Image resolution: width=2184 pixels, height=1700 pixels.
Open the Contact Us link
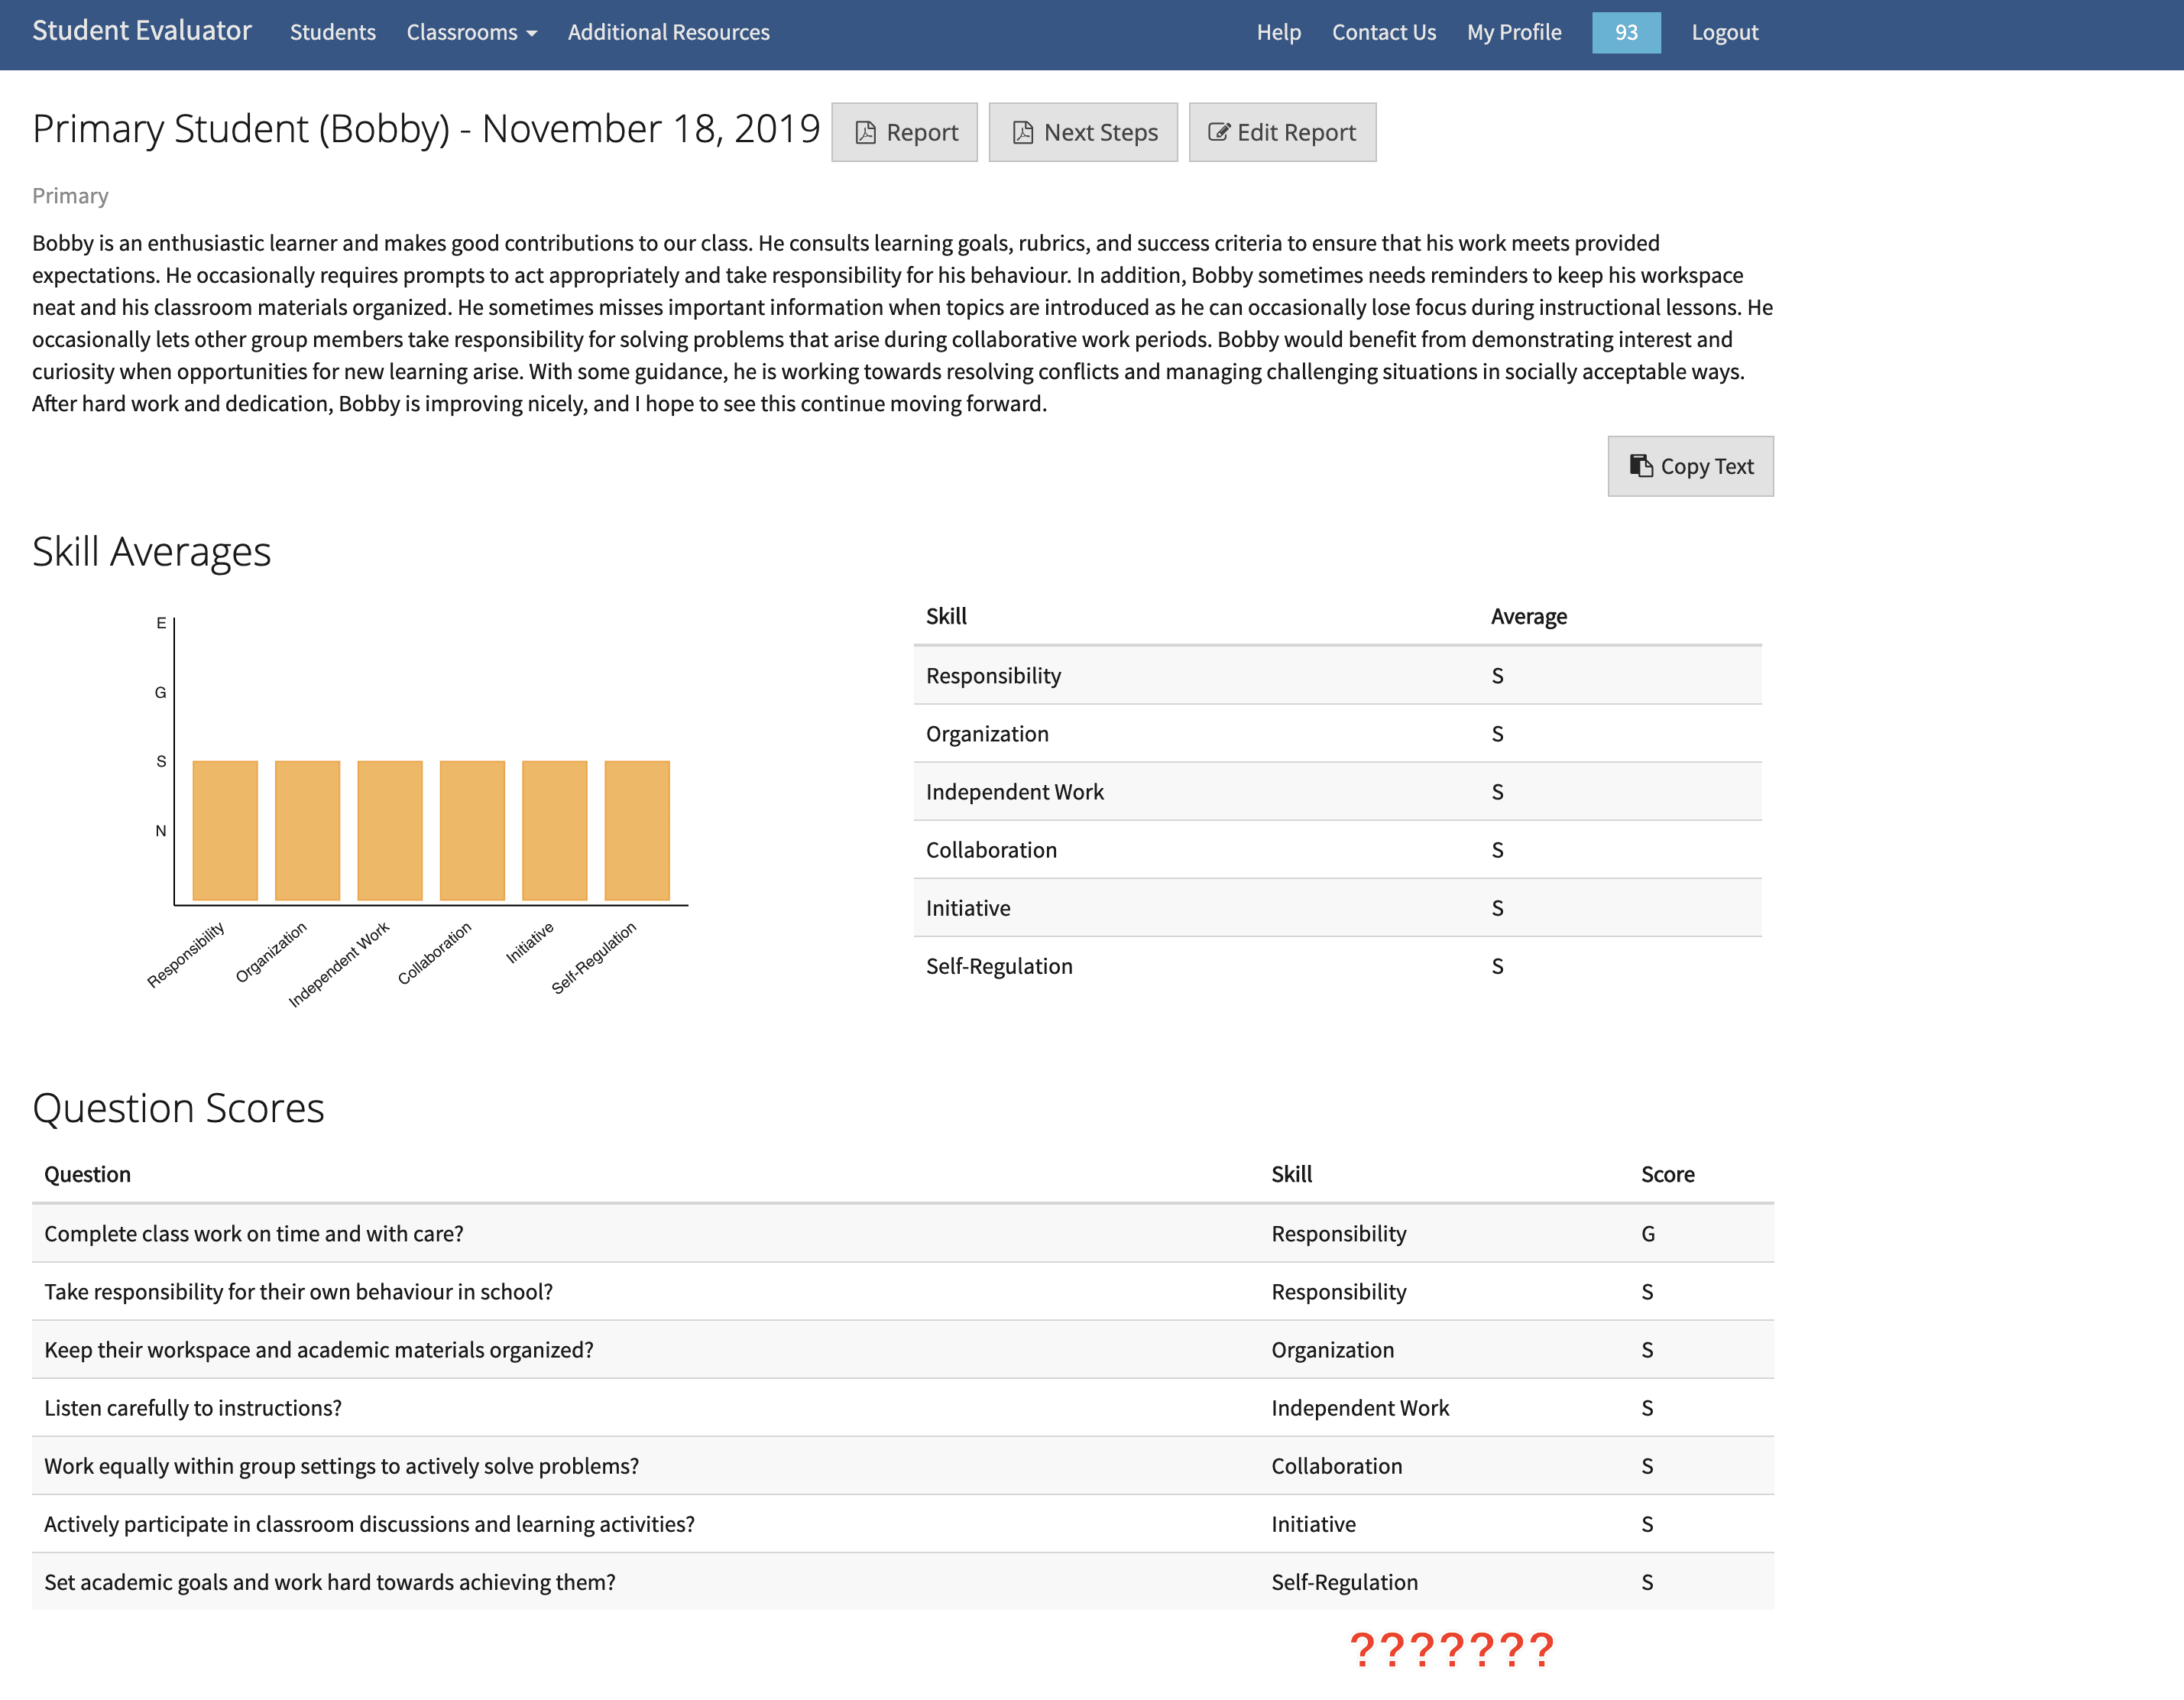(x=1383, y=32)
